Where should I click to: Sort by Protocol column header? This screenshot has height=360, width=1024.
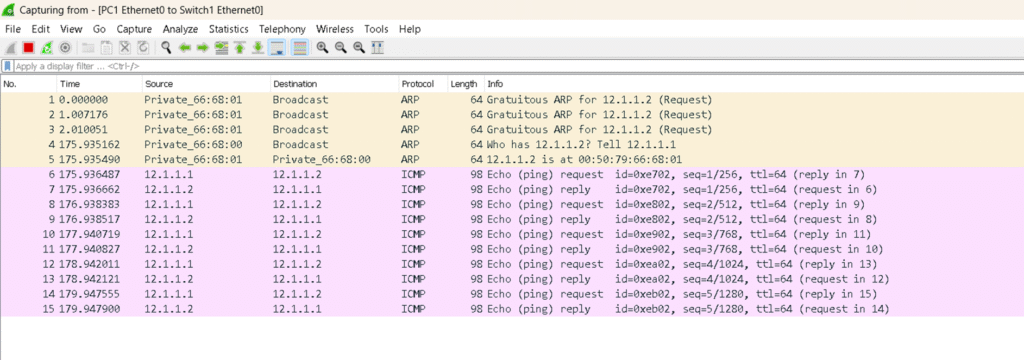pos(423,84)
